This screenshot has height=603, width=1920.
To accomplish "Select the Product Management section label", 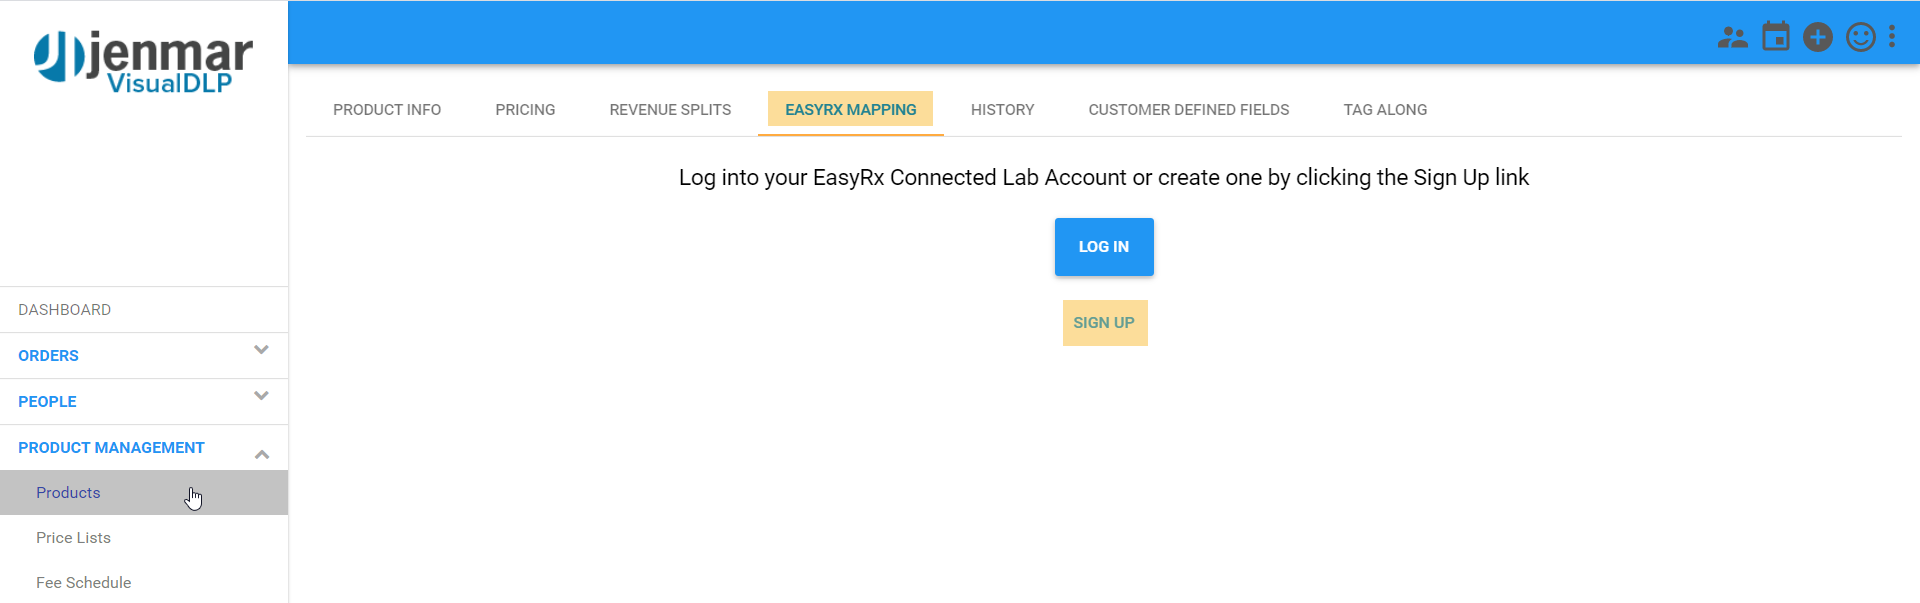I will [111, 448].
